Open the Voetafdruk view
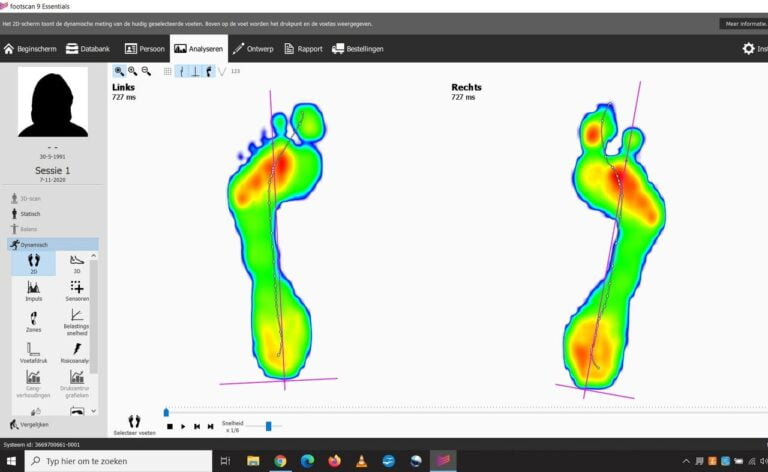Screen dimensions: 768x472 click(x=33, y=353)
